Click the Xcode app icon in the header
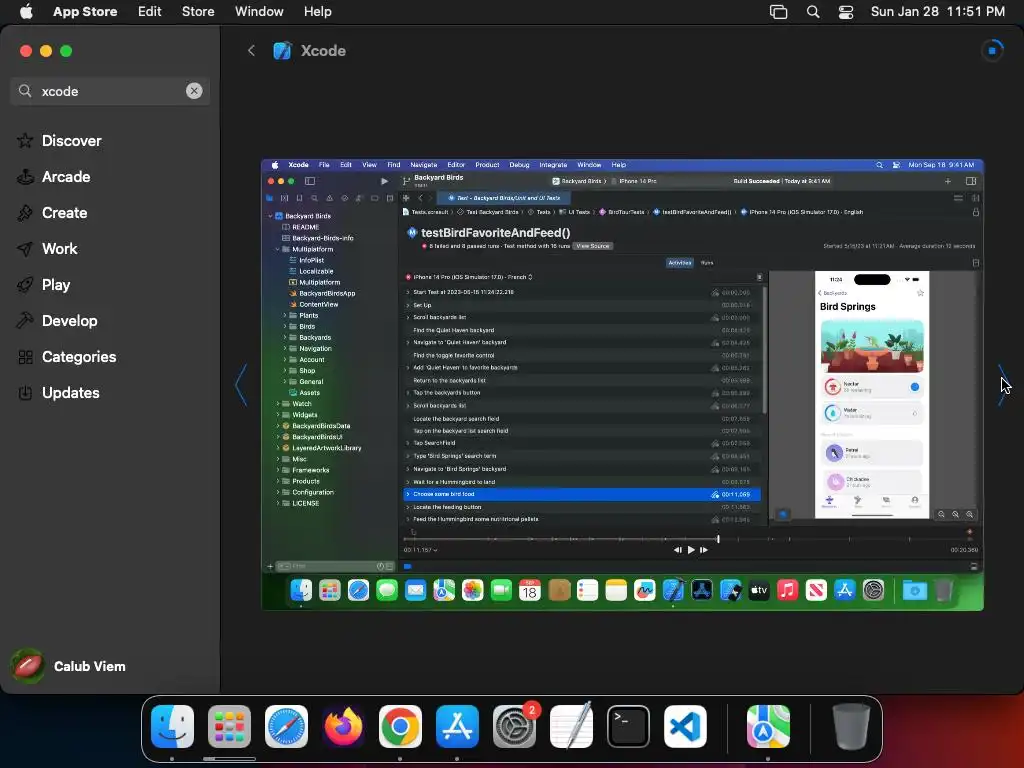1024x768 pixels. (x=282, y=50)
